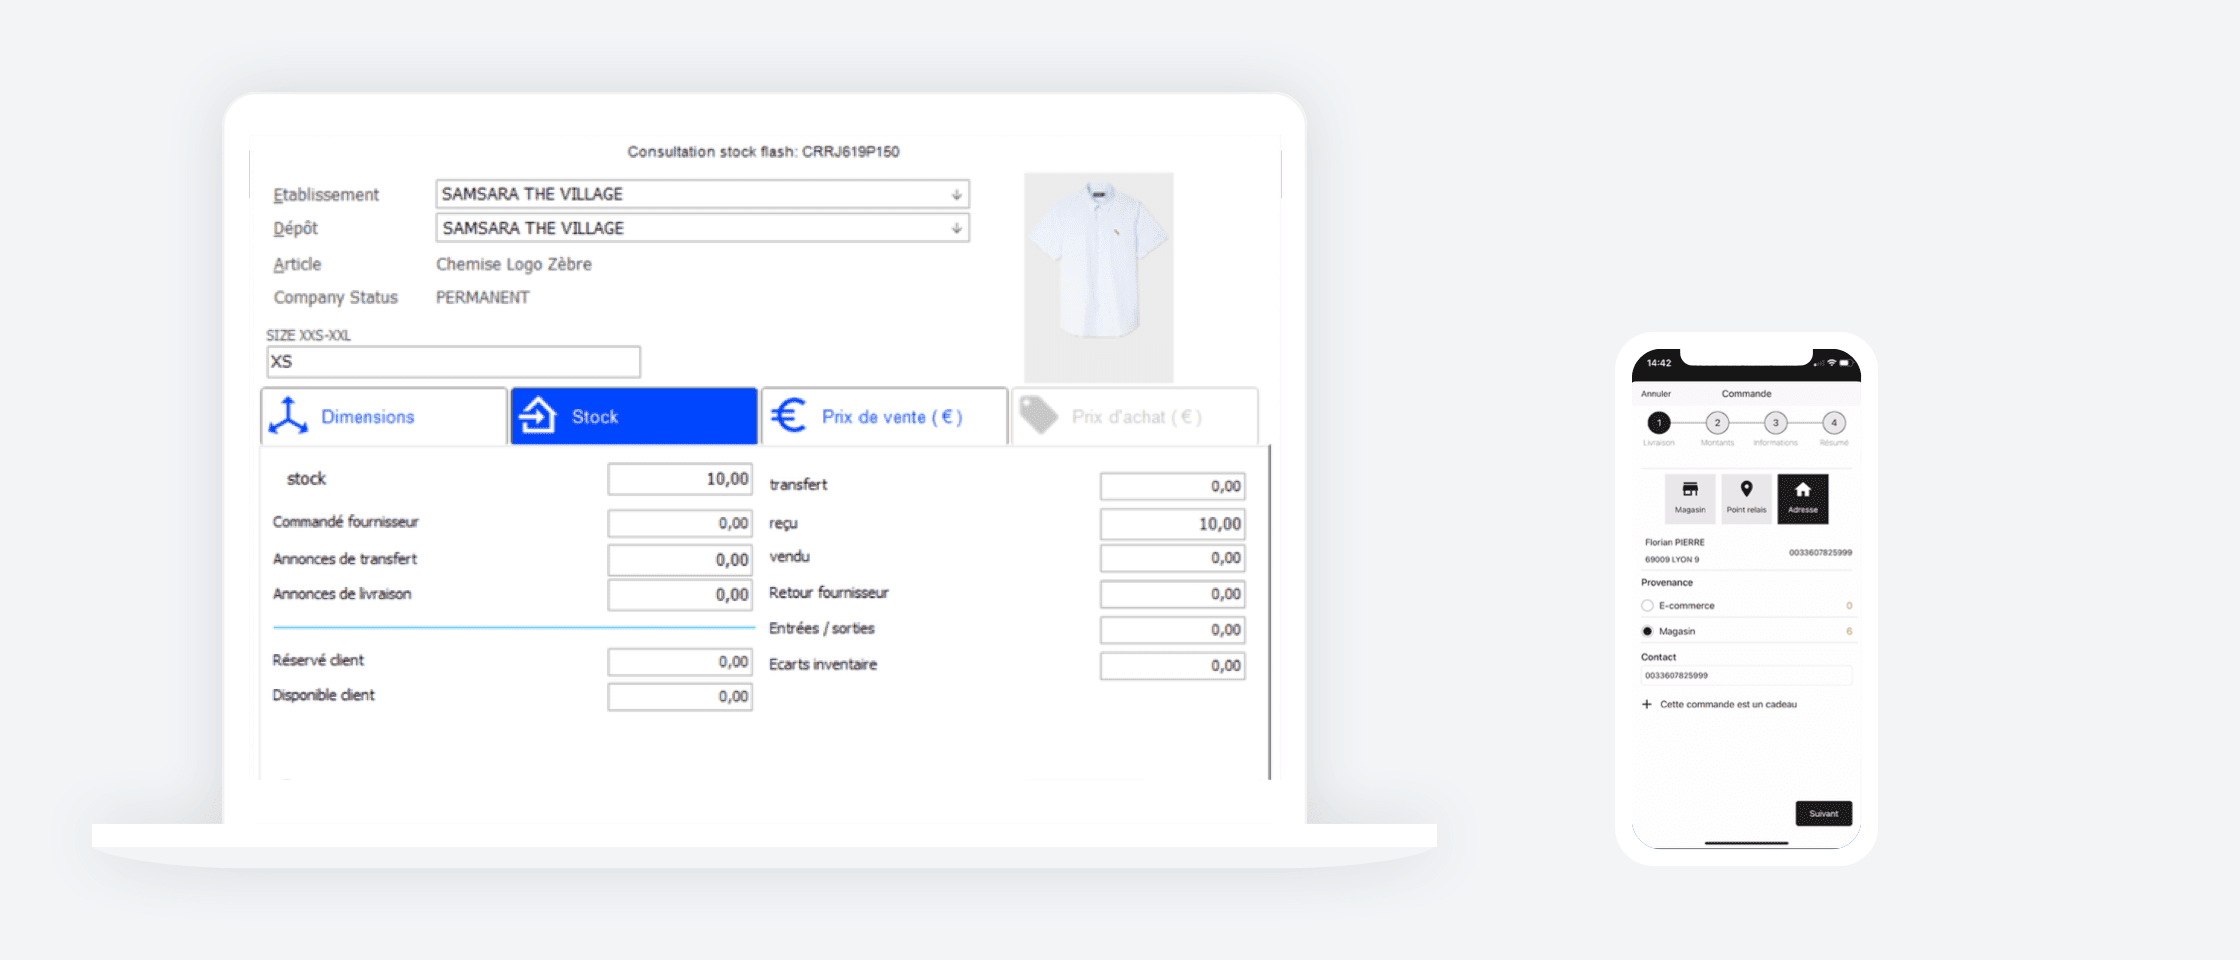
Task: Click the grey Prix d'achat tag icon
Action: tap(1039, 416)
